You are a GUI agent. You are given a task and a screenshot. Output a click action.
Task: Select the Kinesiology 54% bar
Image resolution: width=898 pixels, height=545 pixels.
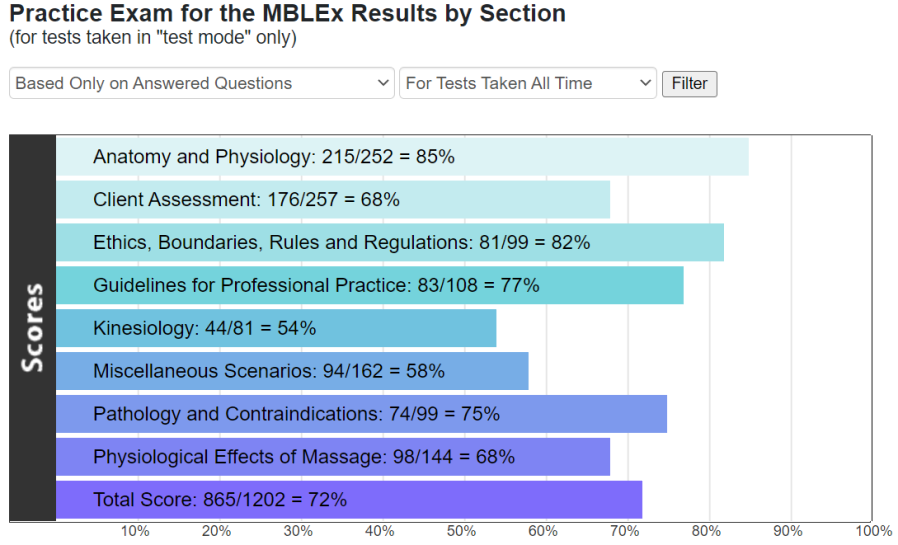click(x=276, y=328)
